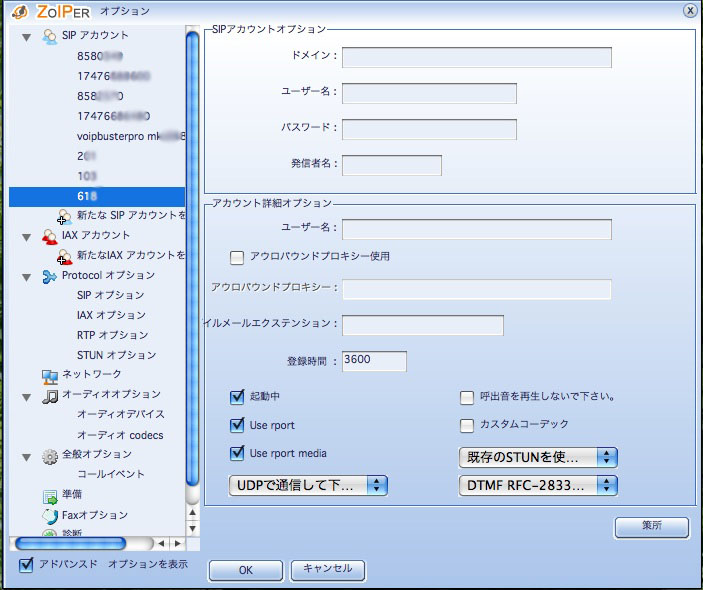Screen dimensions: 703x590
Task: Click the Protocol オプション icon
Action: [49, 276]
